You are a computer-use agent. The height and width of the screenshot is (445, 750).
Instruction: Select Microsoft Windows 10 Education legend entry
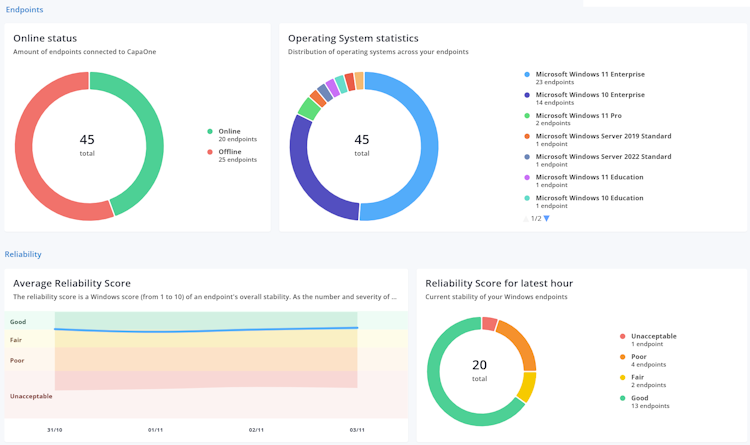point(584,201)
